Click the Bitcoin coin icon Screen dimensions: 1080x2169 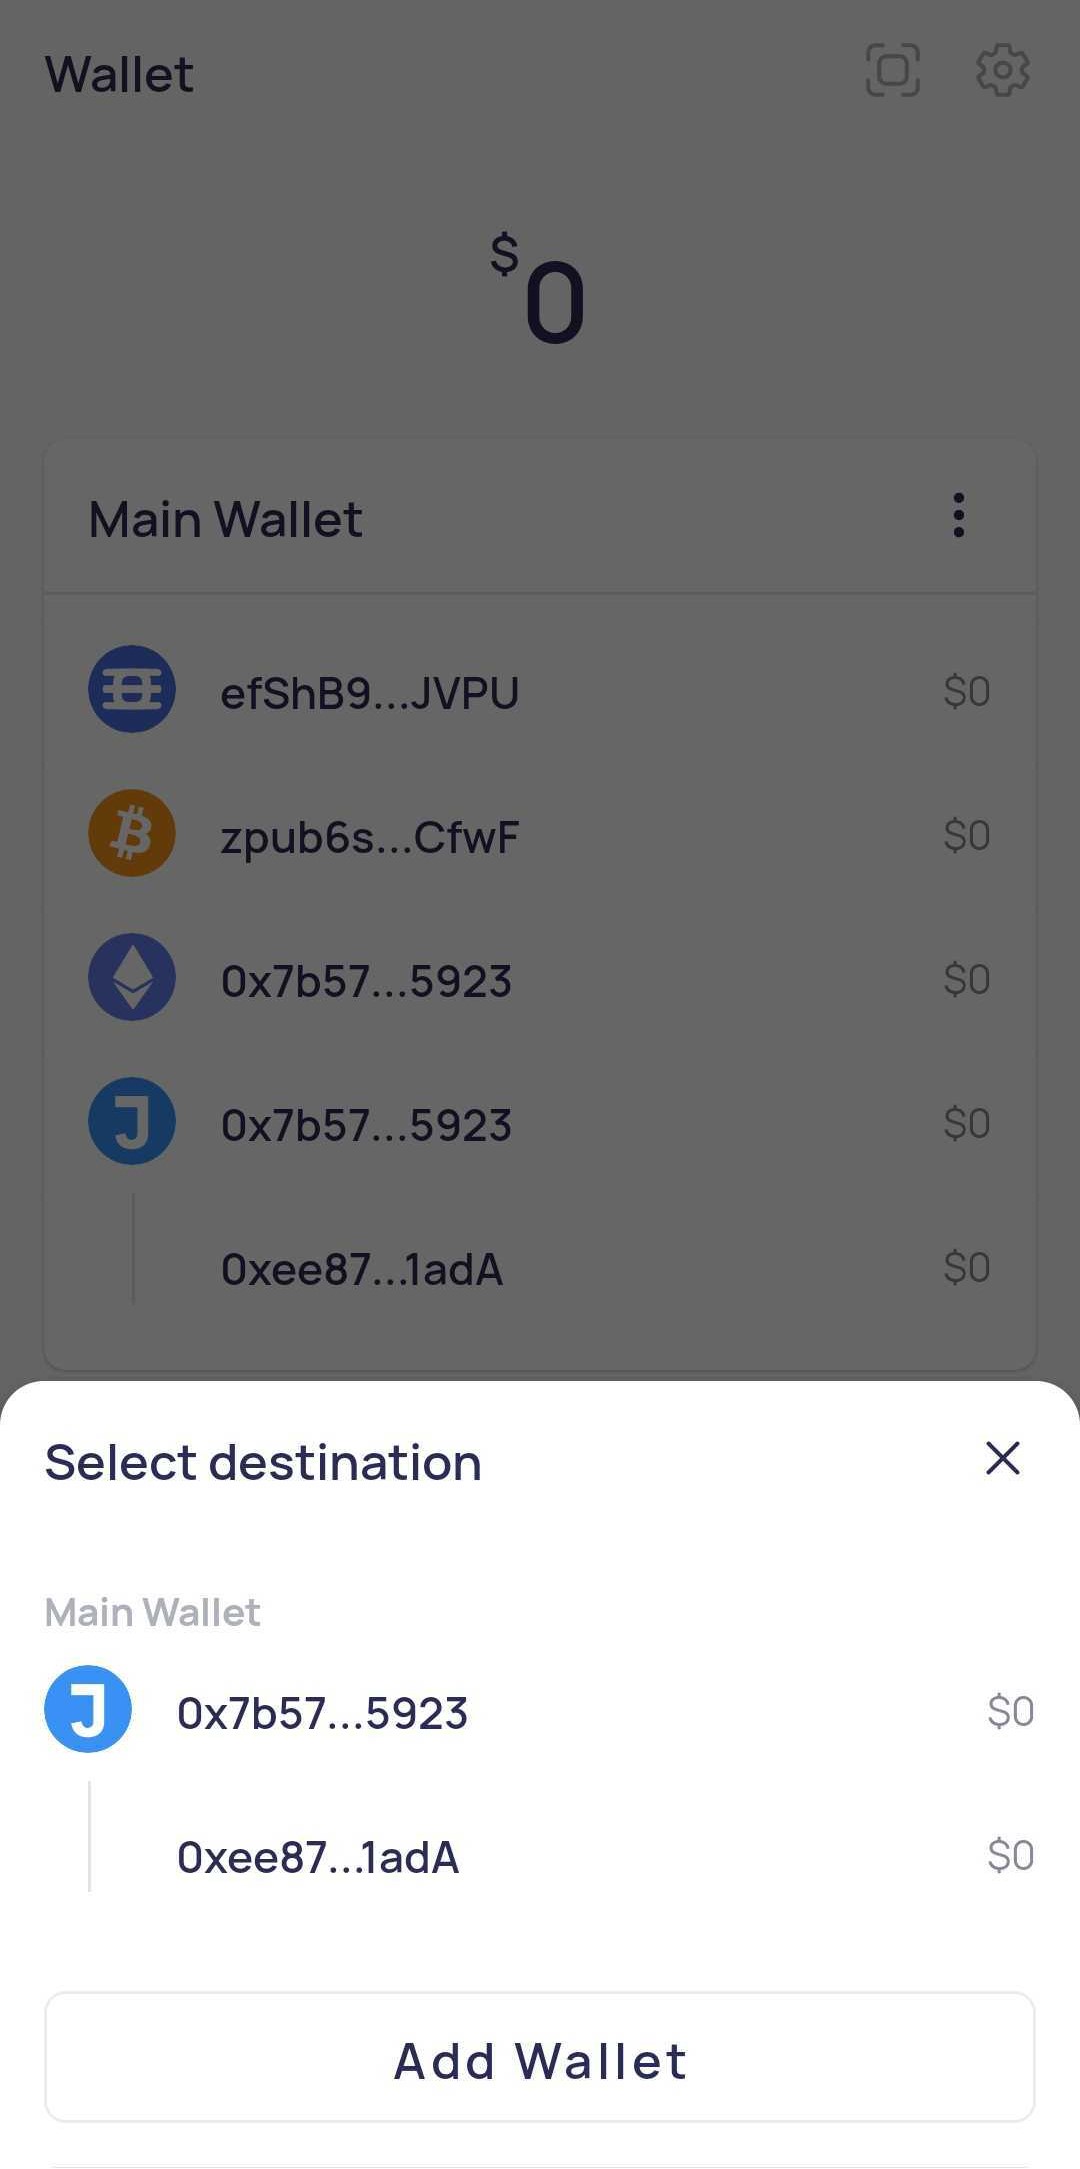[132, 834]
